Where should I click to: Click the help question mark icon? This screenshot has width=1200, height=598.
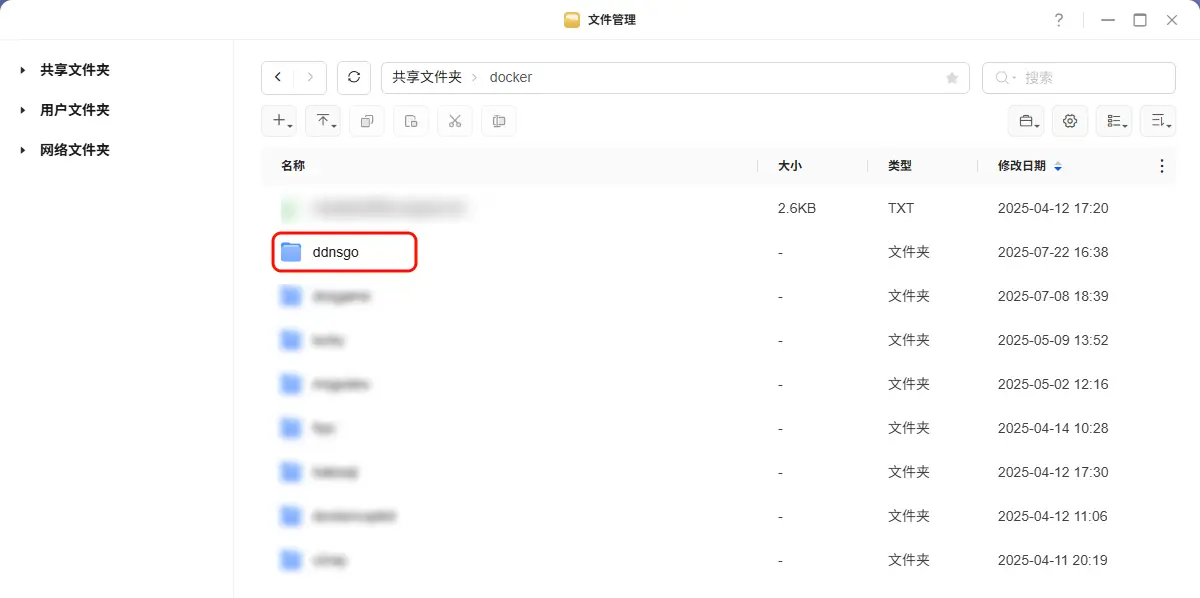[1059, 20]
